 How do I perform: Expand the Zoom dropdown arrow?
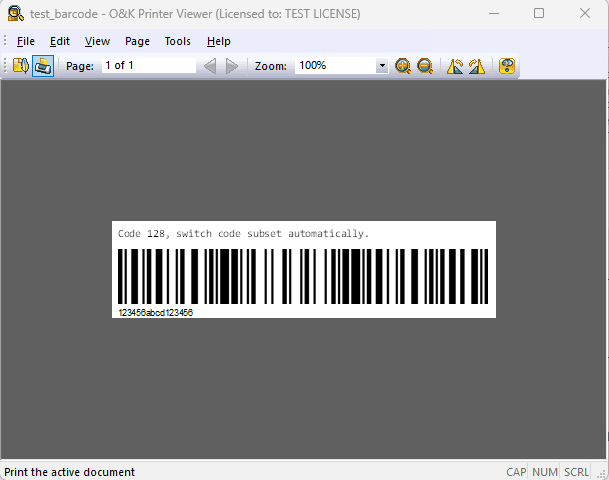(382, 66)
